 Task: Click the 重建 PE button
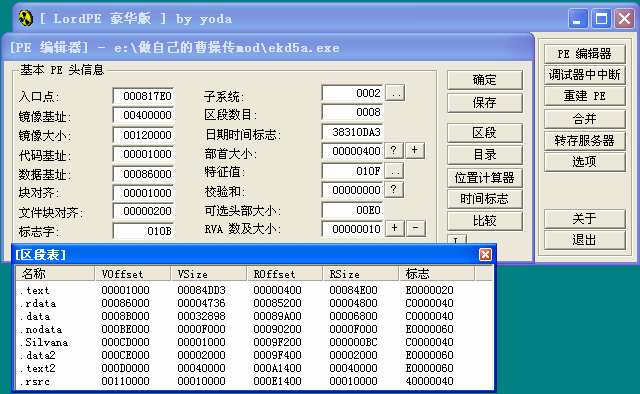(x=584, y=96)
